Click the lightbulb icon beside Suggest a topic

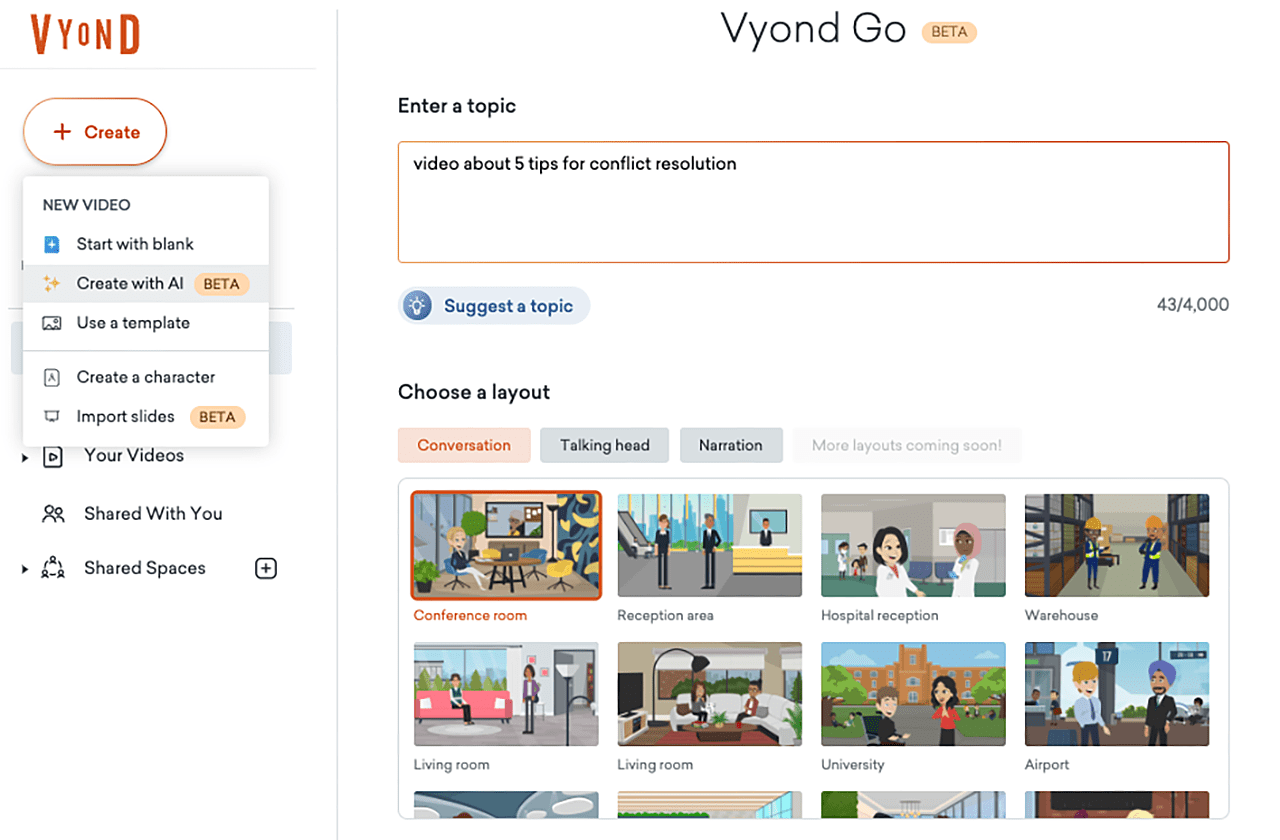(x=417, y=306)
